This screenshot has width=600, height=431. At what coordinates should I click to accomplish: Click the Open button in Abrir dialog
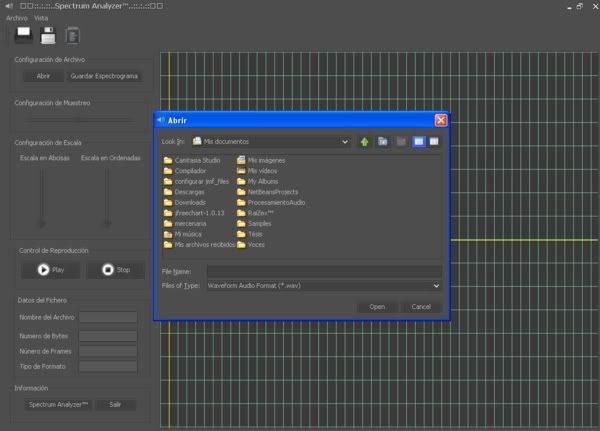(377, 307)
